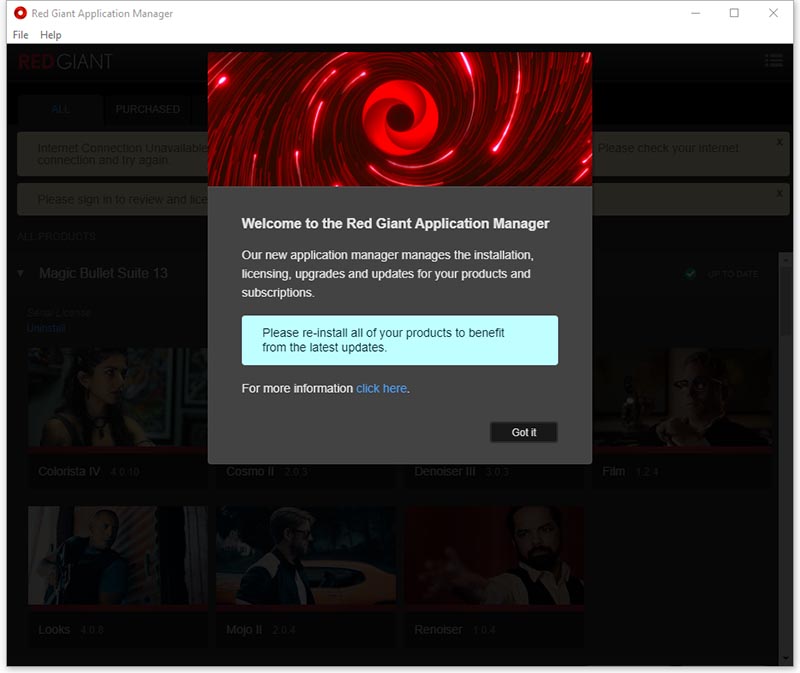Click the product list scrollbar
The height and width of the screenshot is (673, 800).
click(x=786, y=301)
